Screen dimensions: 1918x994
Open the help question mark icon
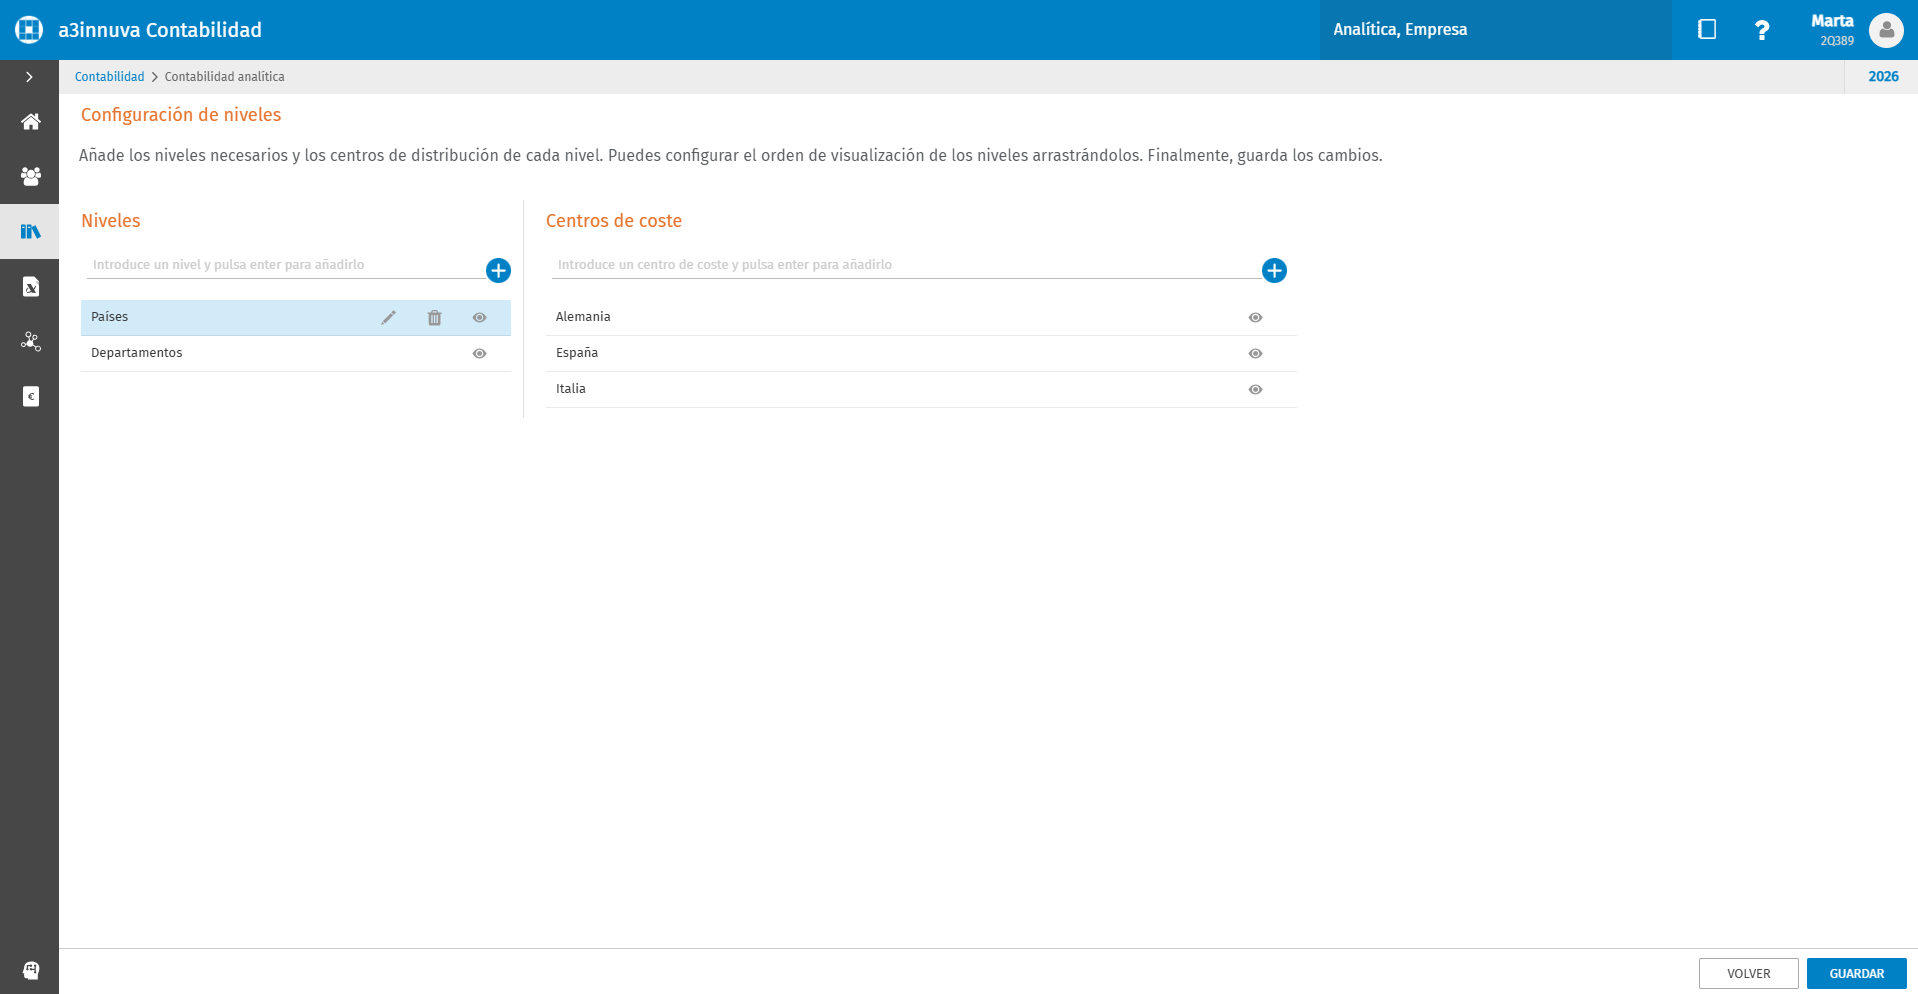click(1762, 30)
